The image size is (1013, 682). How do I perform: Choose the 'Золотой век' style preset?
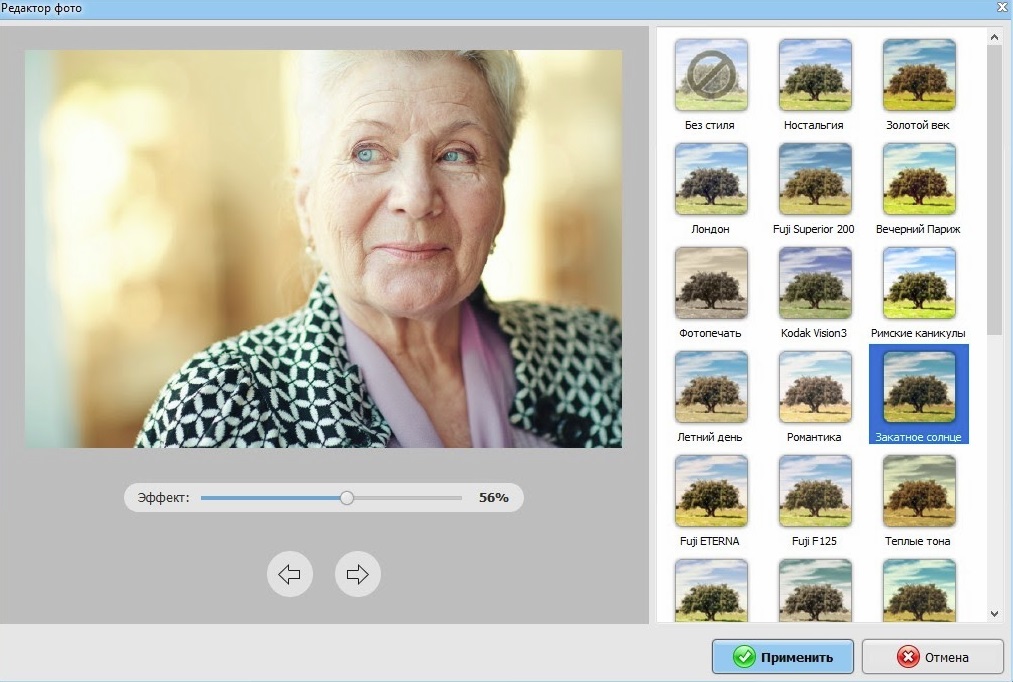(x=919, y=75)
